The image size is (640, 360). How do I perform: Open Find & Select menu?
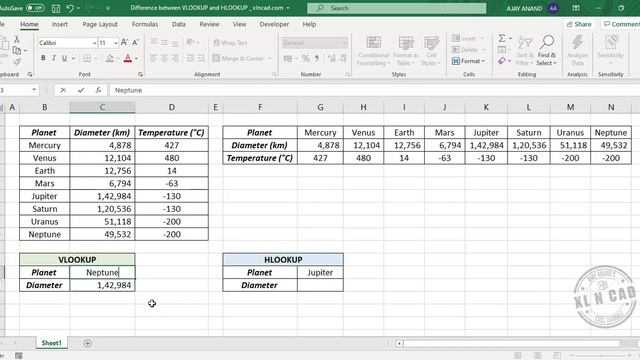(547, 51)
